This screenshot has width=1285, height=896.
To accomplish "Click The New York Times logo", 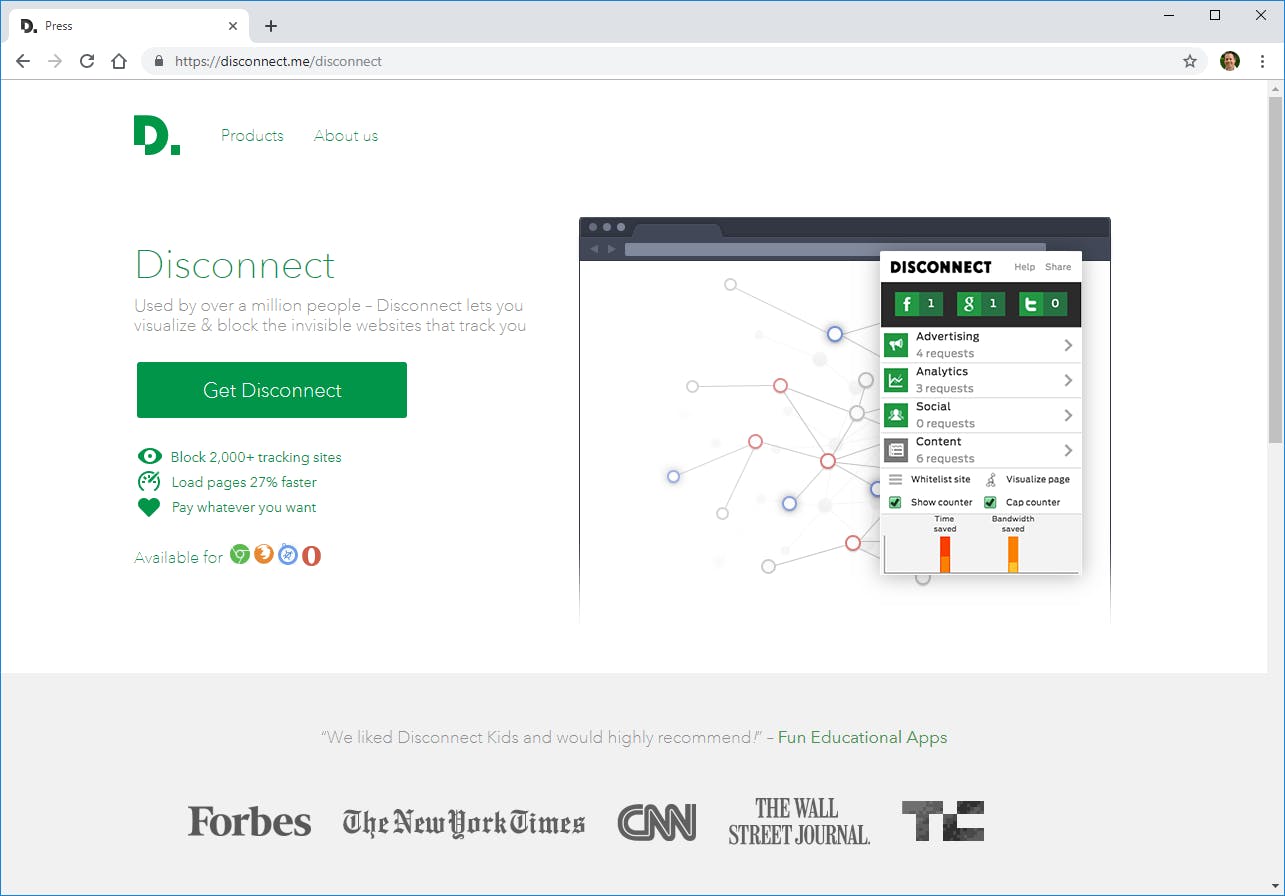I will [464, 823].
